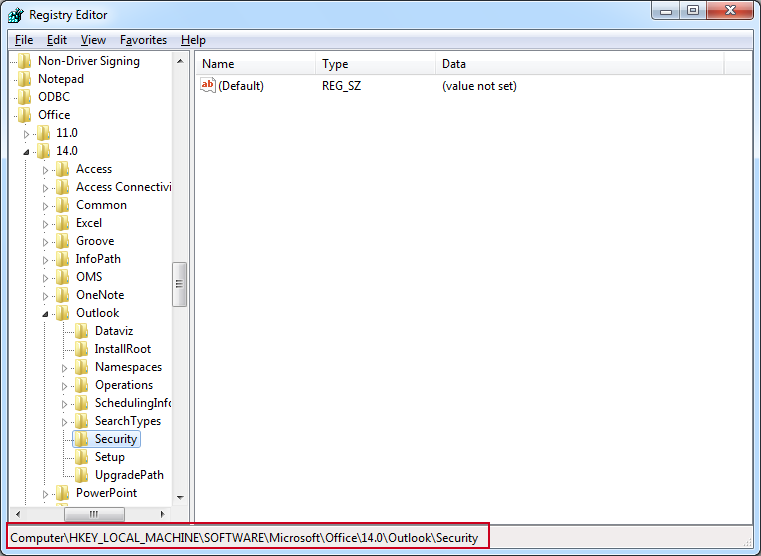Viewport: 761px width, 556px height.
Task: Click the REG_SZ type cell
Action: pyautogui.click(x=341, y=86)
